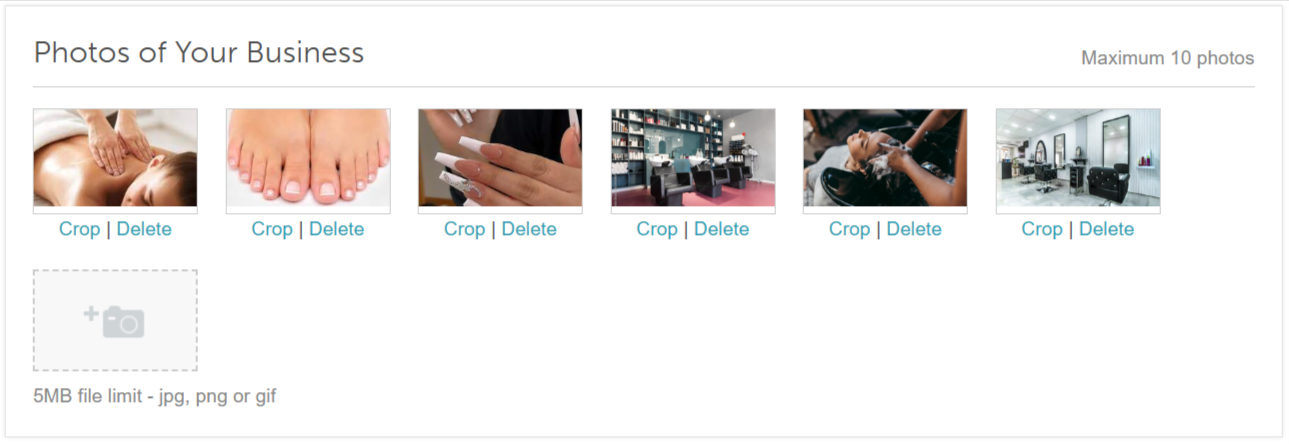Screen dimensions: 1289x444
Task: Select the acrylic nails thumbnail
Action: click(500, 158)
